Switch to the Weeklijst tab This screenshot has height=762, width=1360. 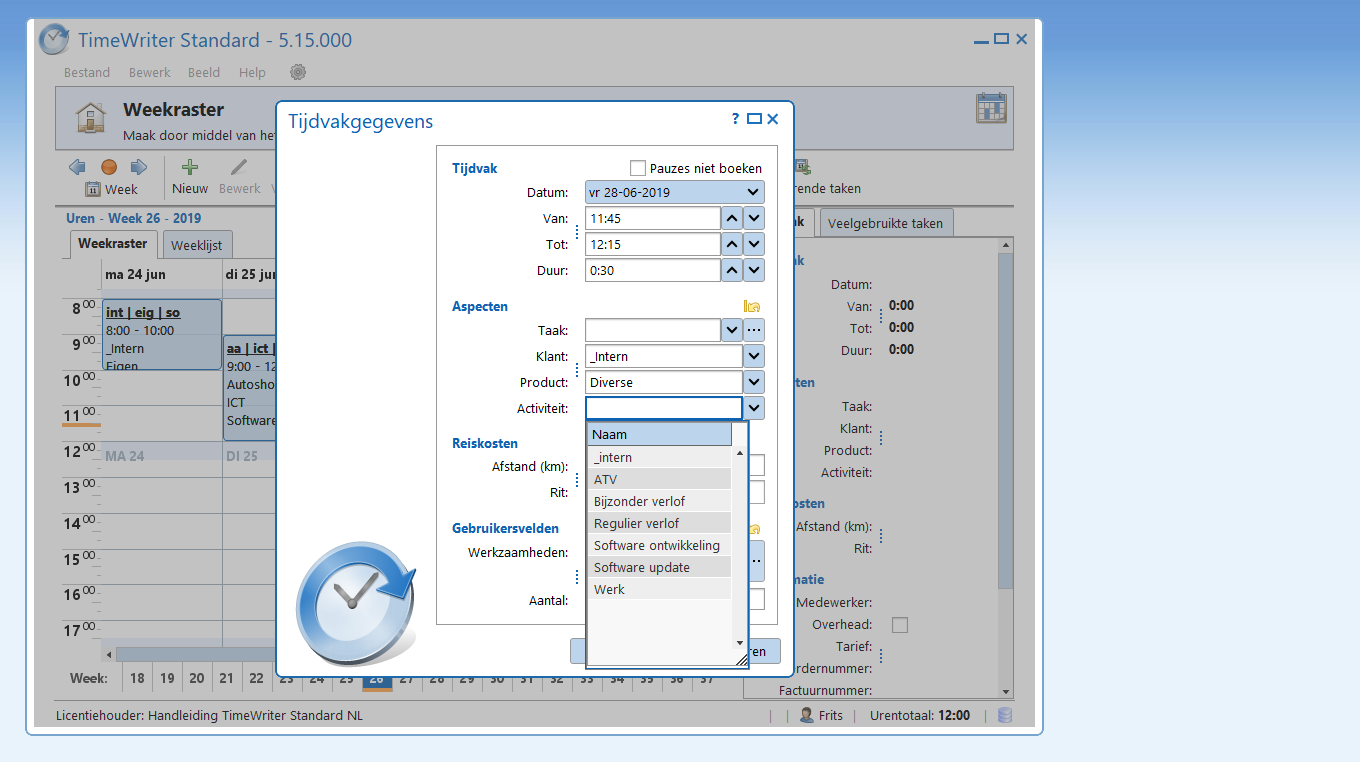[198, 245]
